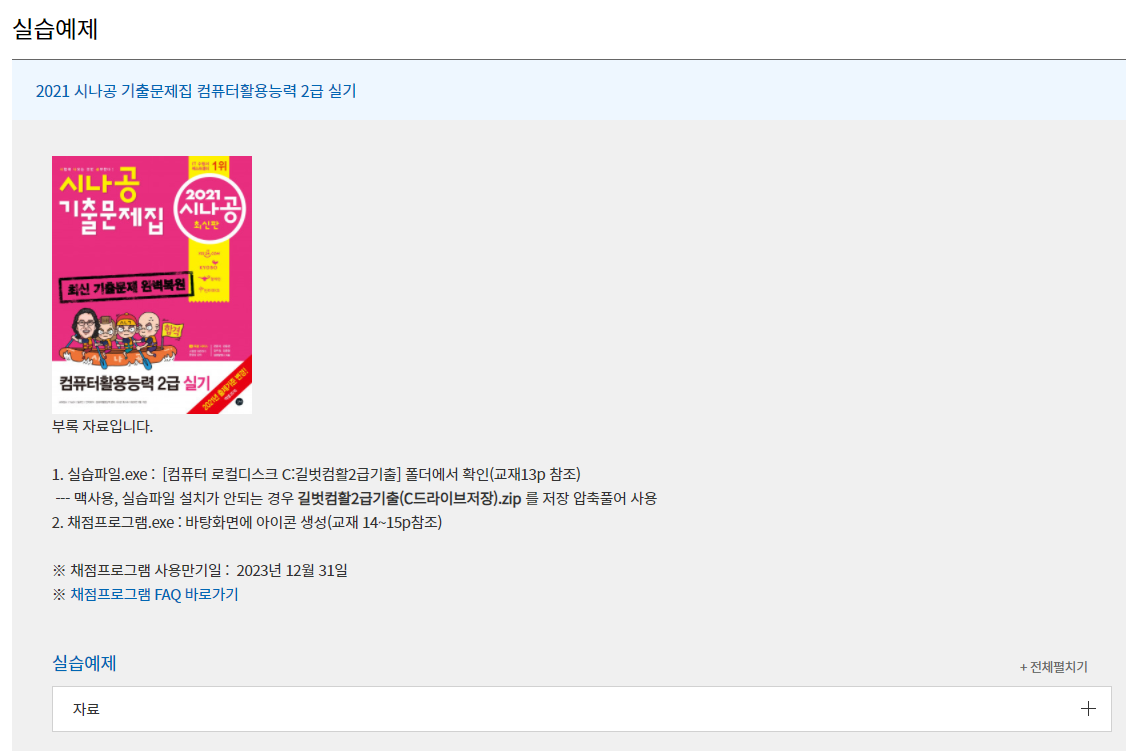Image resolution: width=1126 pixels, height=751 pixels.
Task: Click the 실습파일.exe instruction line
Action: (316, 475)
